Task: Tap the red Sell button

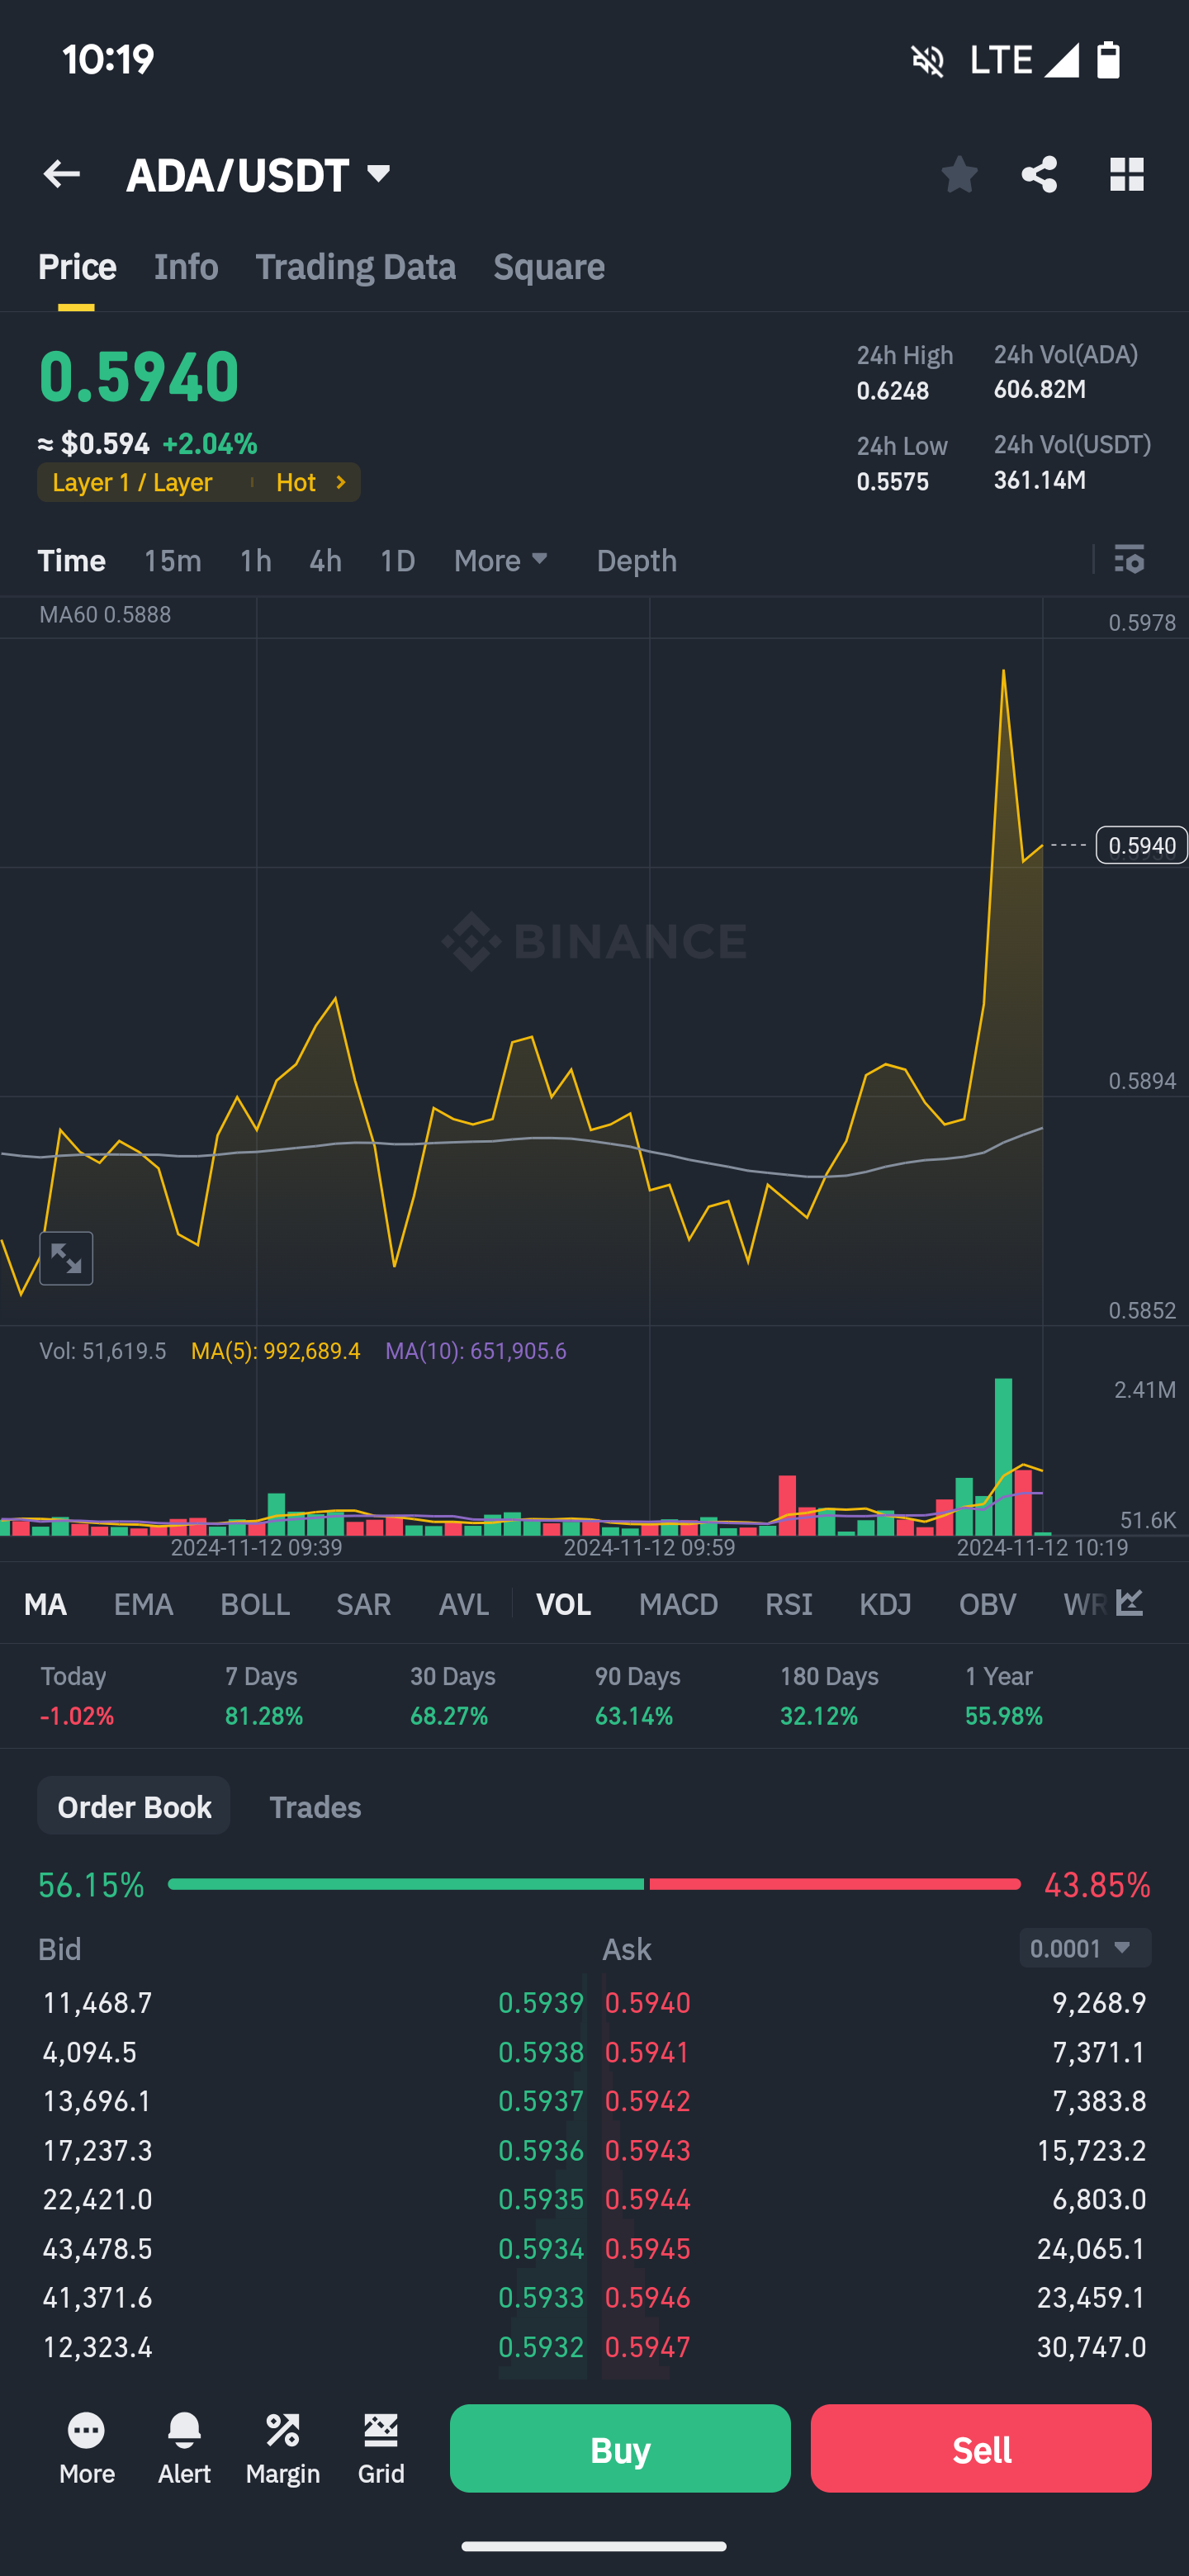Action: 981,2448
